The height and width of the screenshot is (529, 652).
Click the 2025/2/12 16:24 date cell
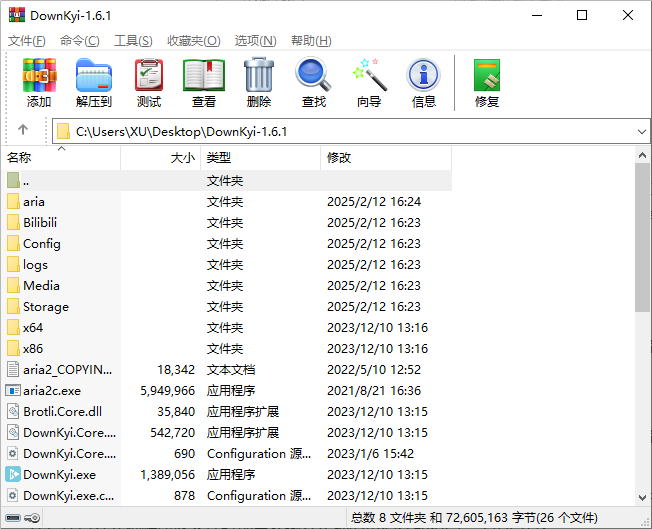pyautogui.click(x=374, y=202)
